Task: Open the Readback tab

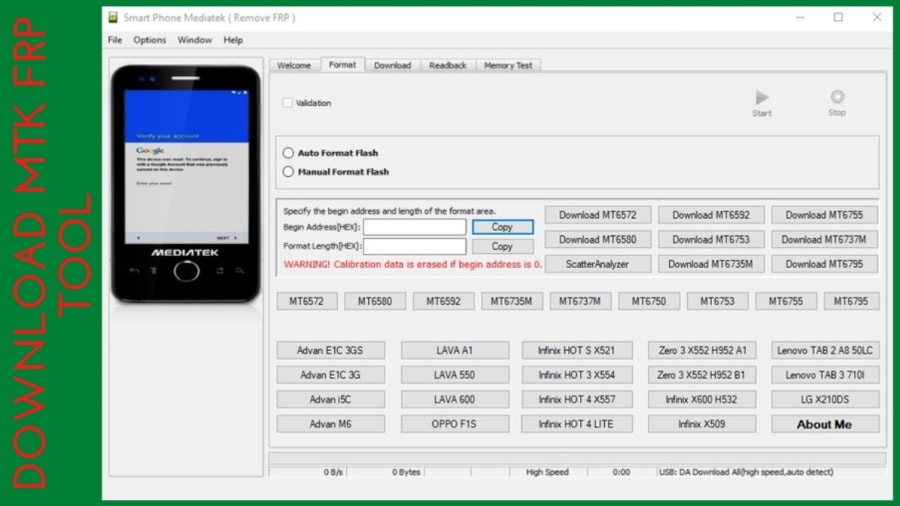Action: click(x=448, y=65)
